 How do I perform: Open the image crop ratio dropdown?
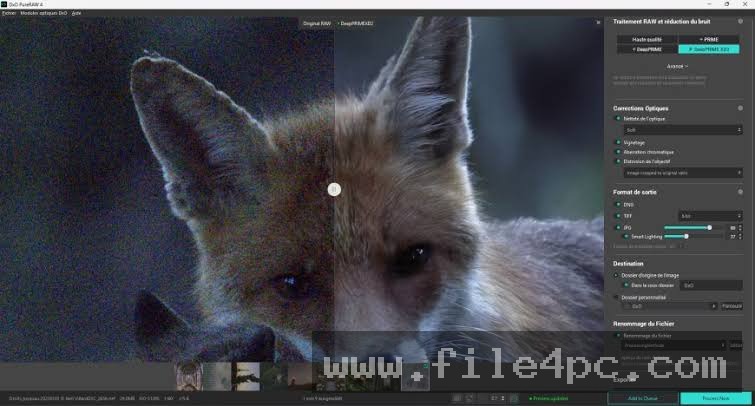tap(683, 173)
